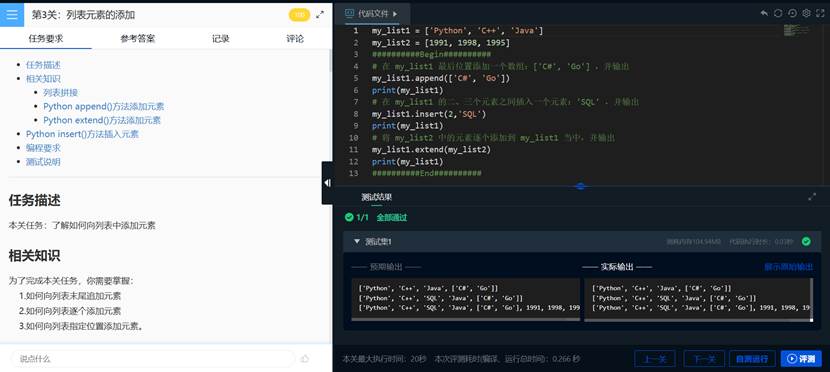830x372 pixels.
Task: Click the 自测运行 self-test button
Action: [752, 358]
